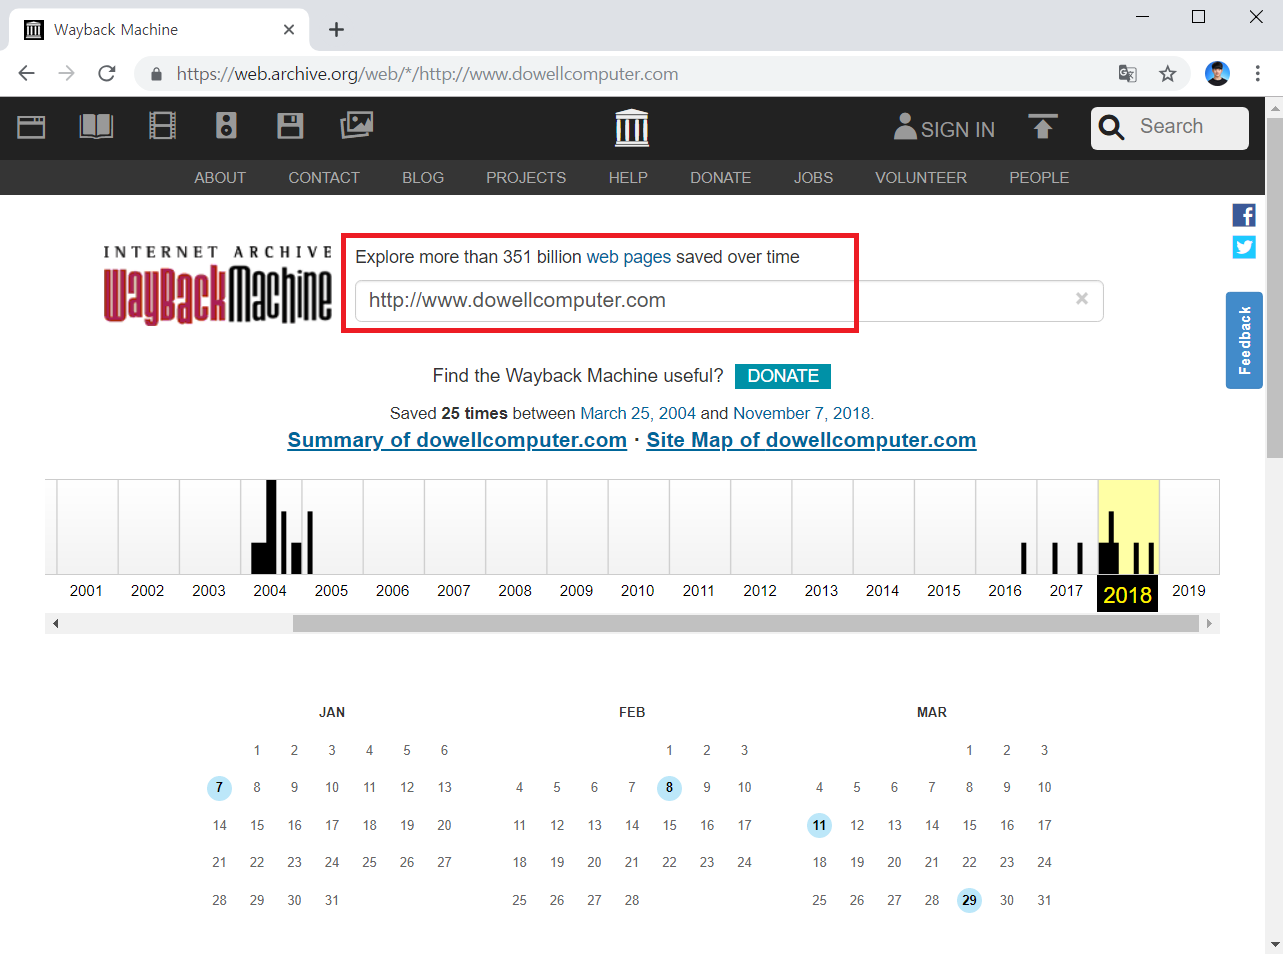Open the BLOG menu item

point(423,177)
